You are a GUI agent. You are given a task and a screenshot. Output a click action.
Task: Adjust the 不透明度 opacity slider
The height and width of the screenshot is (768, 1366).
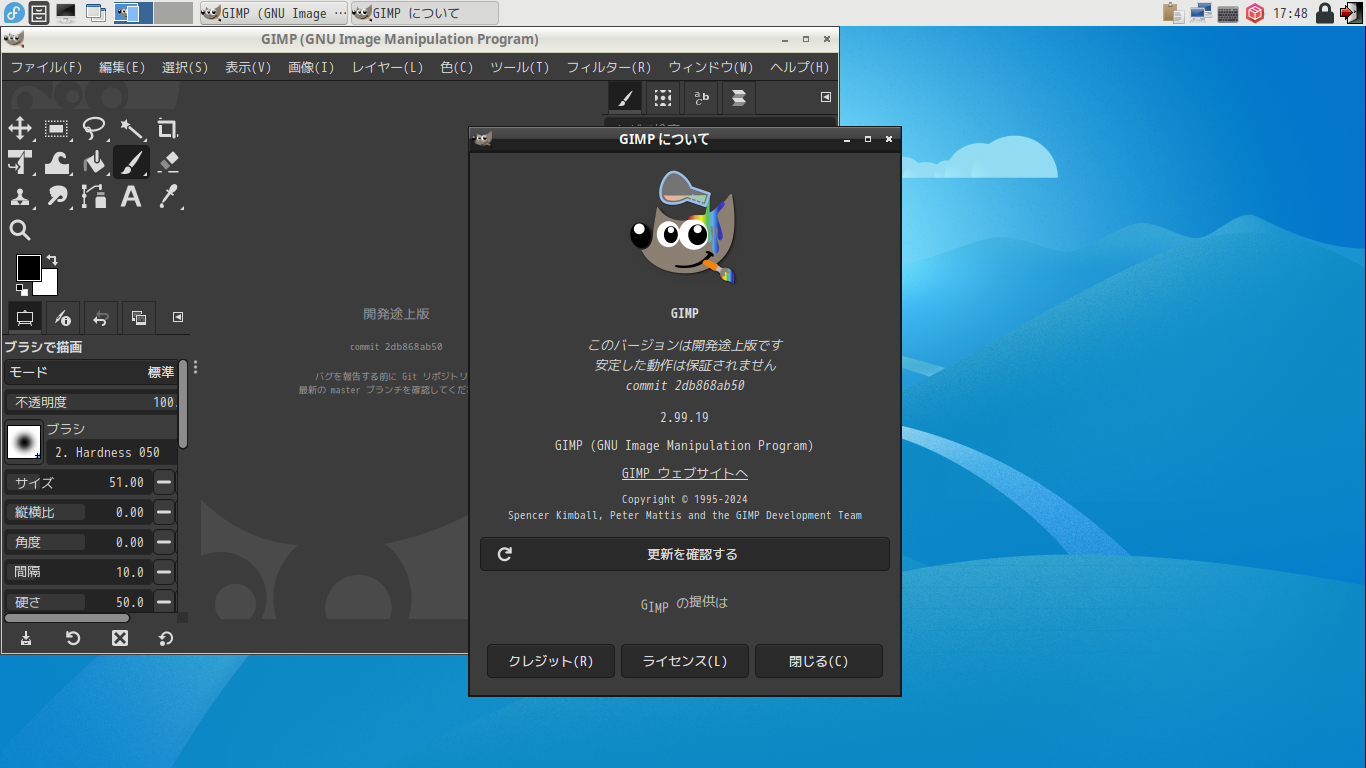90,402
